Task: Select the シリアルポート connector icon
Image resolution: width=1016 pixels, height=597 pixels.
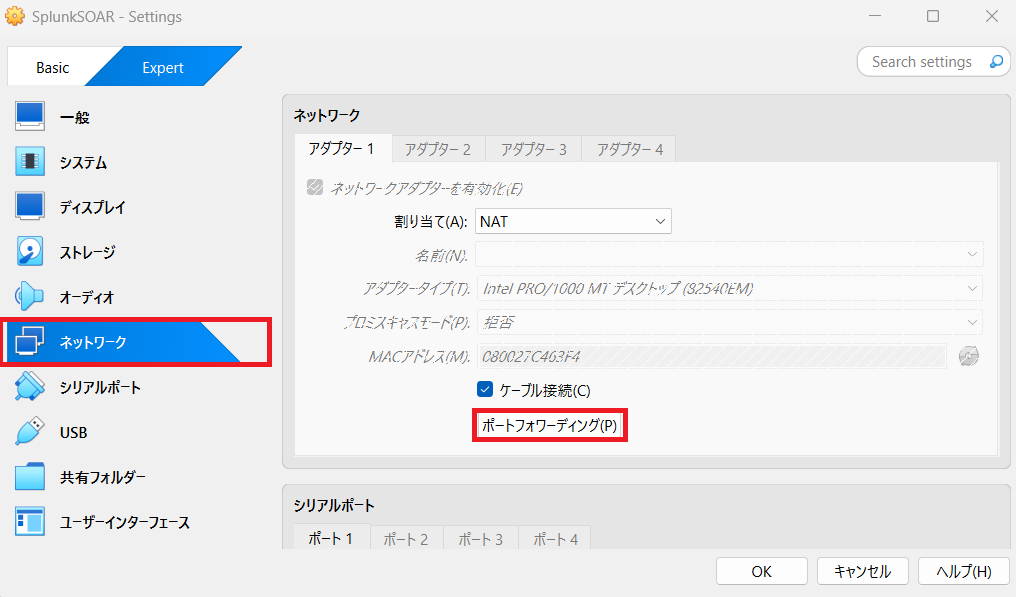Action: (31, 387)
